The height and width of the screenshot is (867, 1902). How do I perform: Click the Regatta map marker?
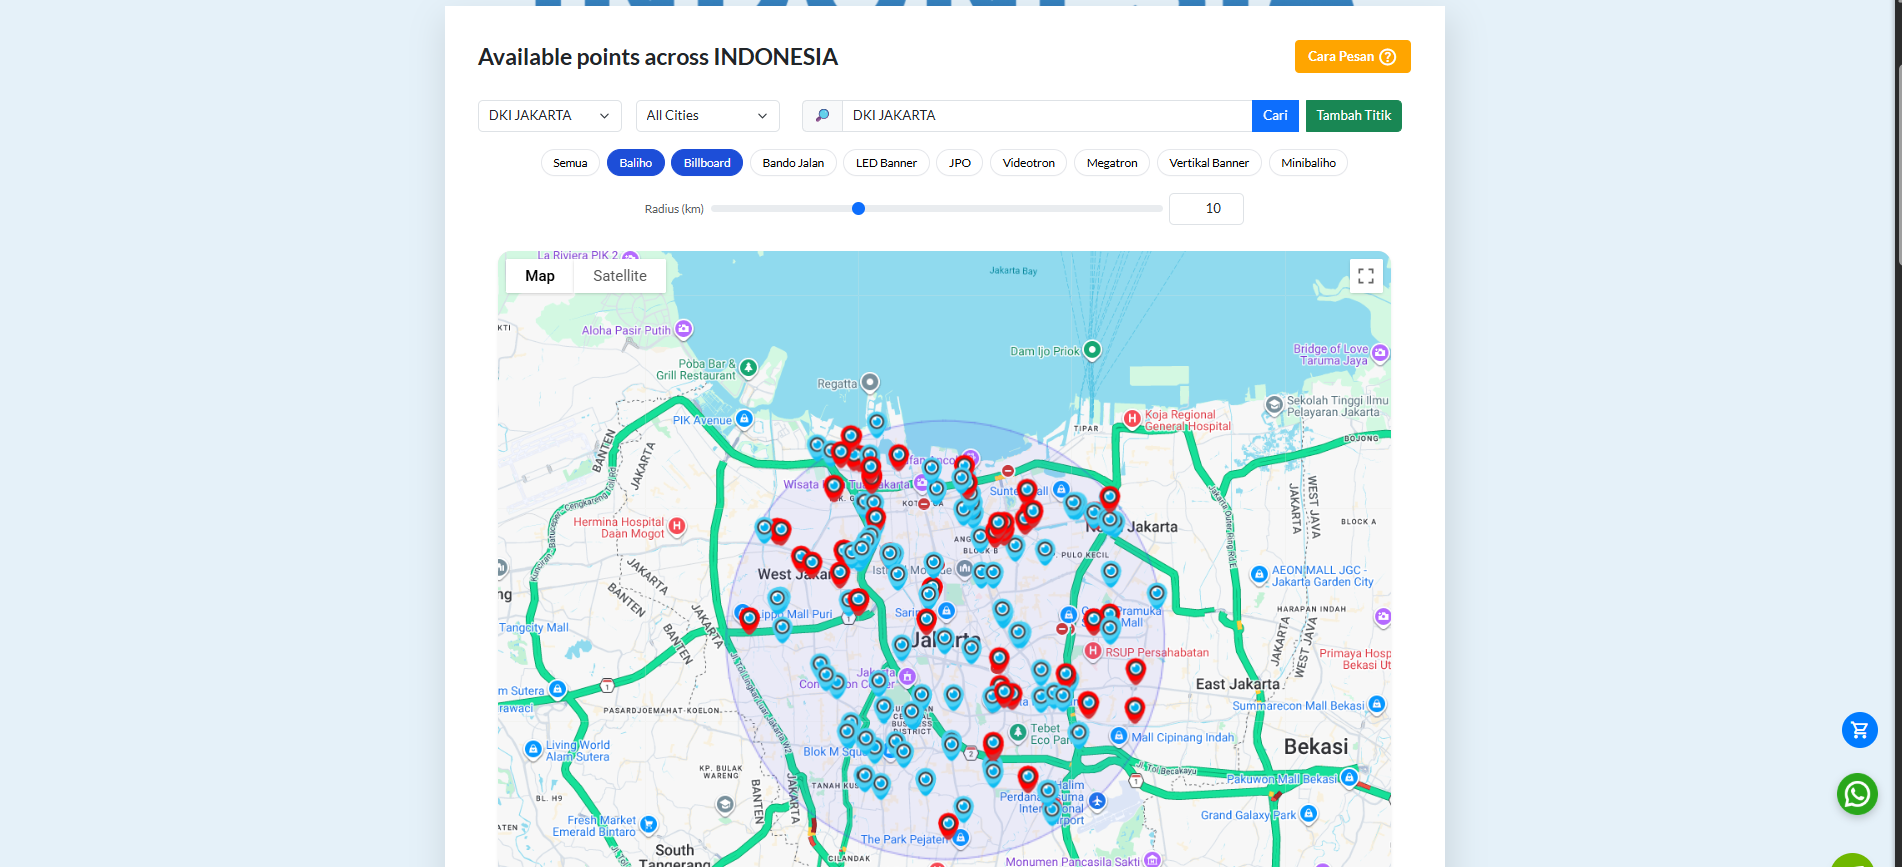870,382
